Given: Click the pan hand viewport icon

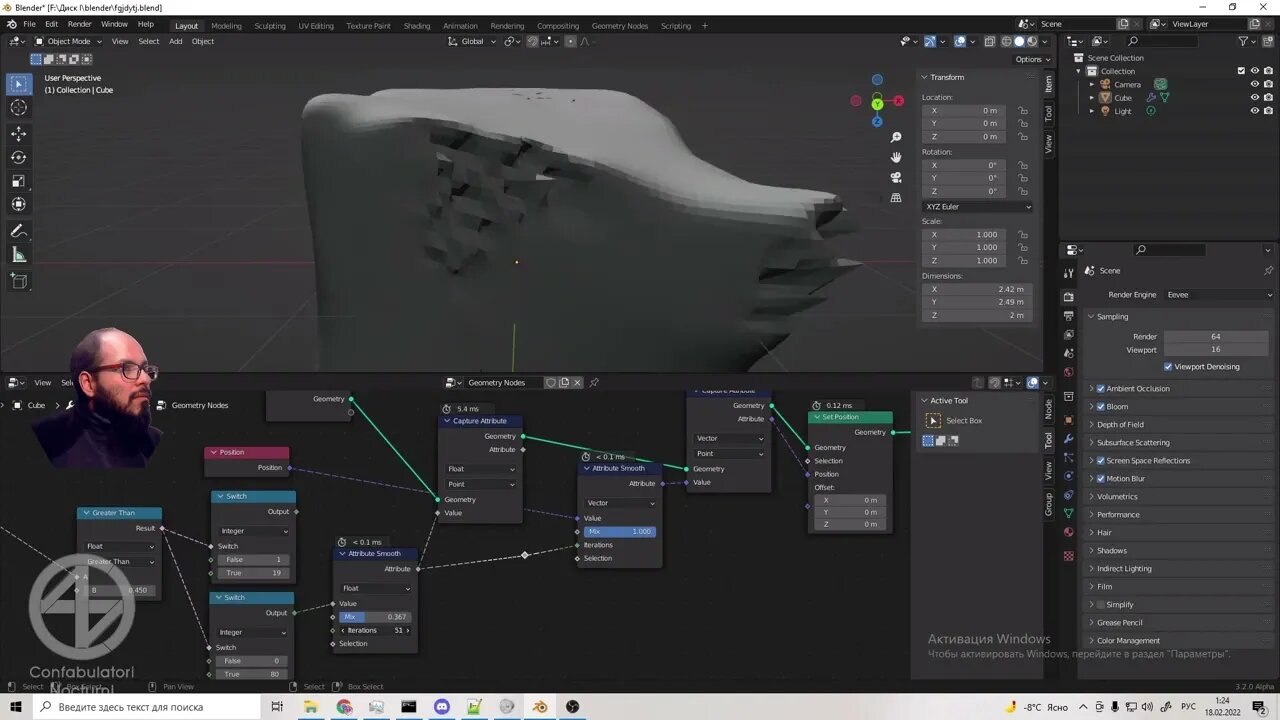Looking at the screenshot, I should click(x=896, y=157).
